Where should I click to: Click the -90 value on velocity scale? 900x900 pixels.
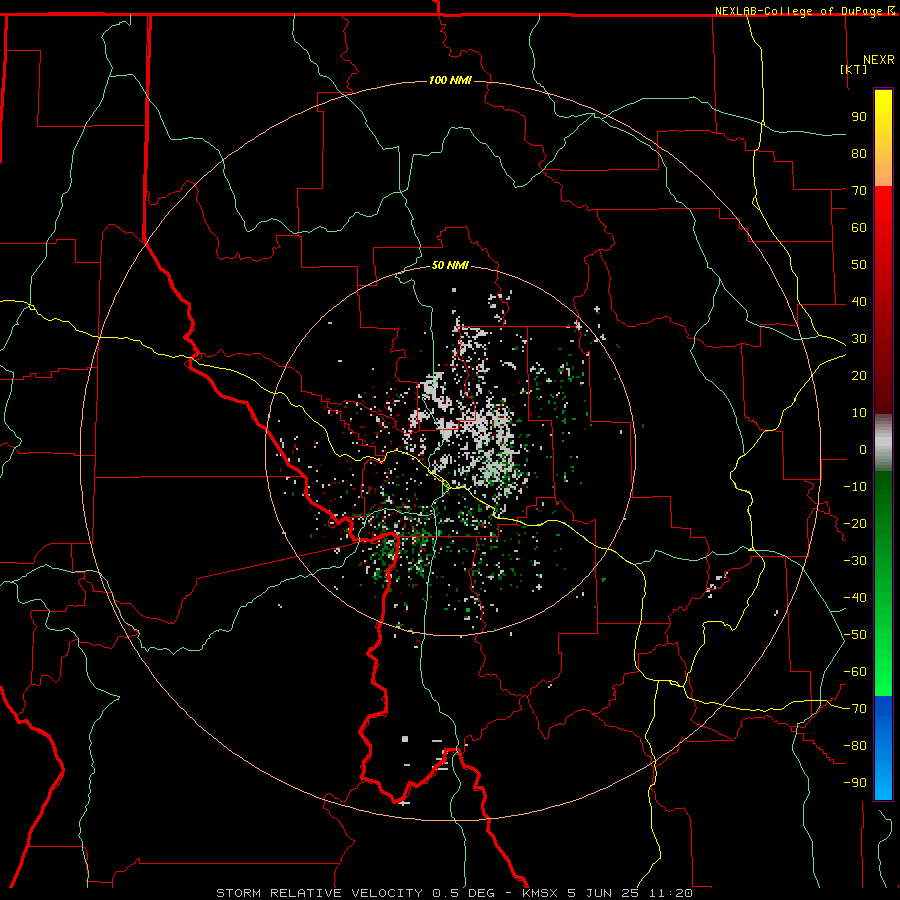855,783
